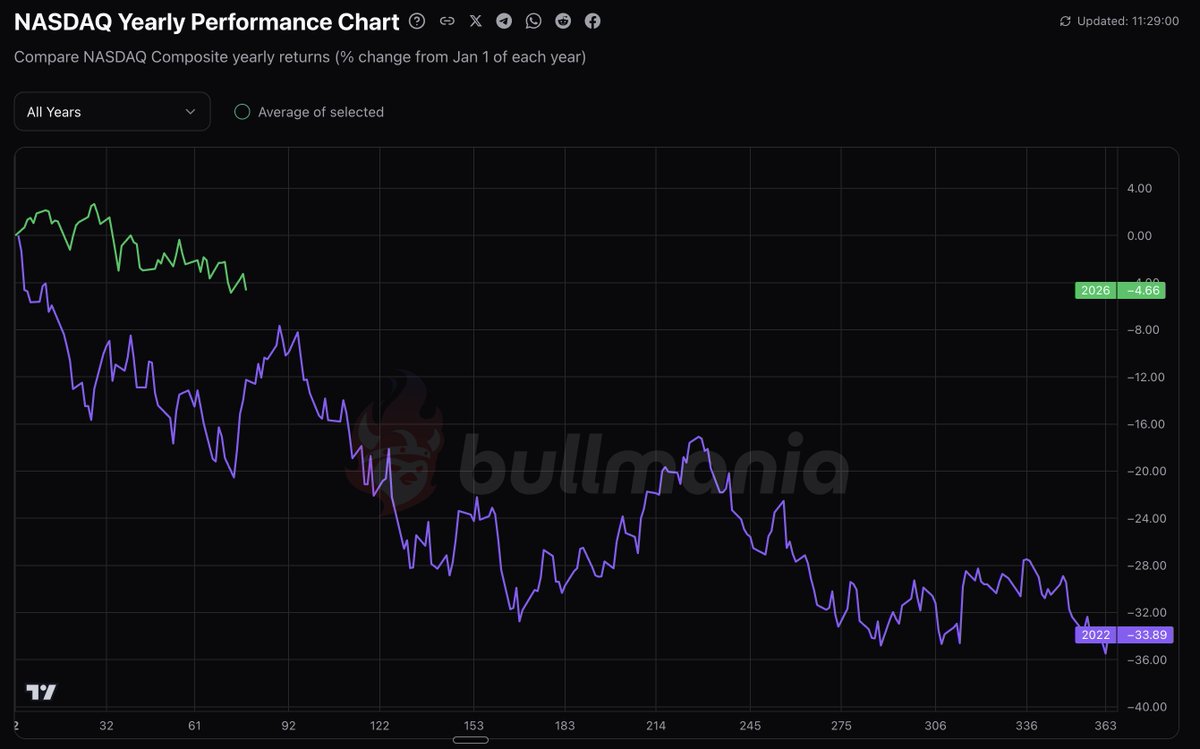
Task: Click day 122 on x-axis
Action: click(x=380, y=725)
